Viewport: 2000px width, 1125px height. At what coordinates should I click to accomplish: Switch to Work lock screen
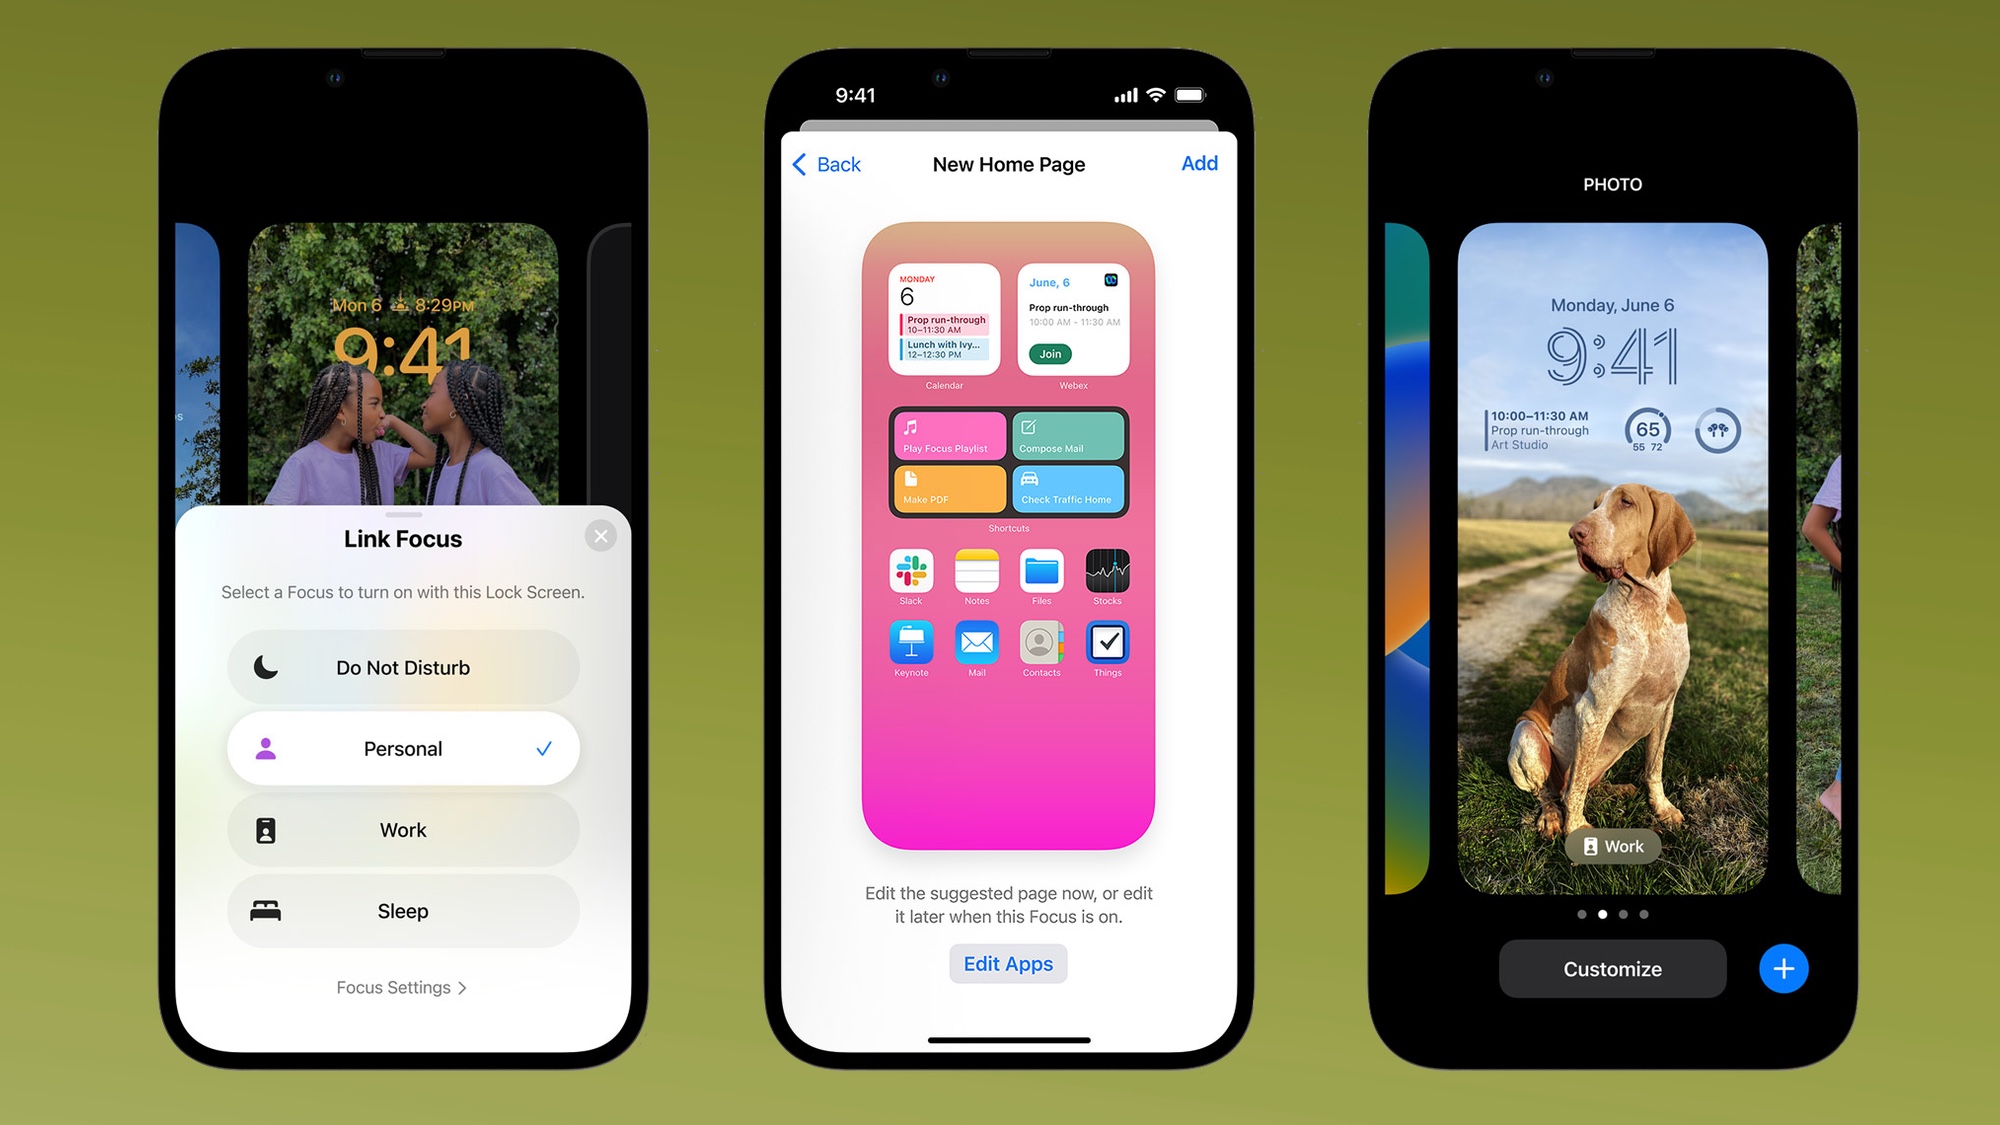tap(1613, 845)
